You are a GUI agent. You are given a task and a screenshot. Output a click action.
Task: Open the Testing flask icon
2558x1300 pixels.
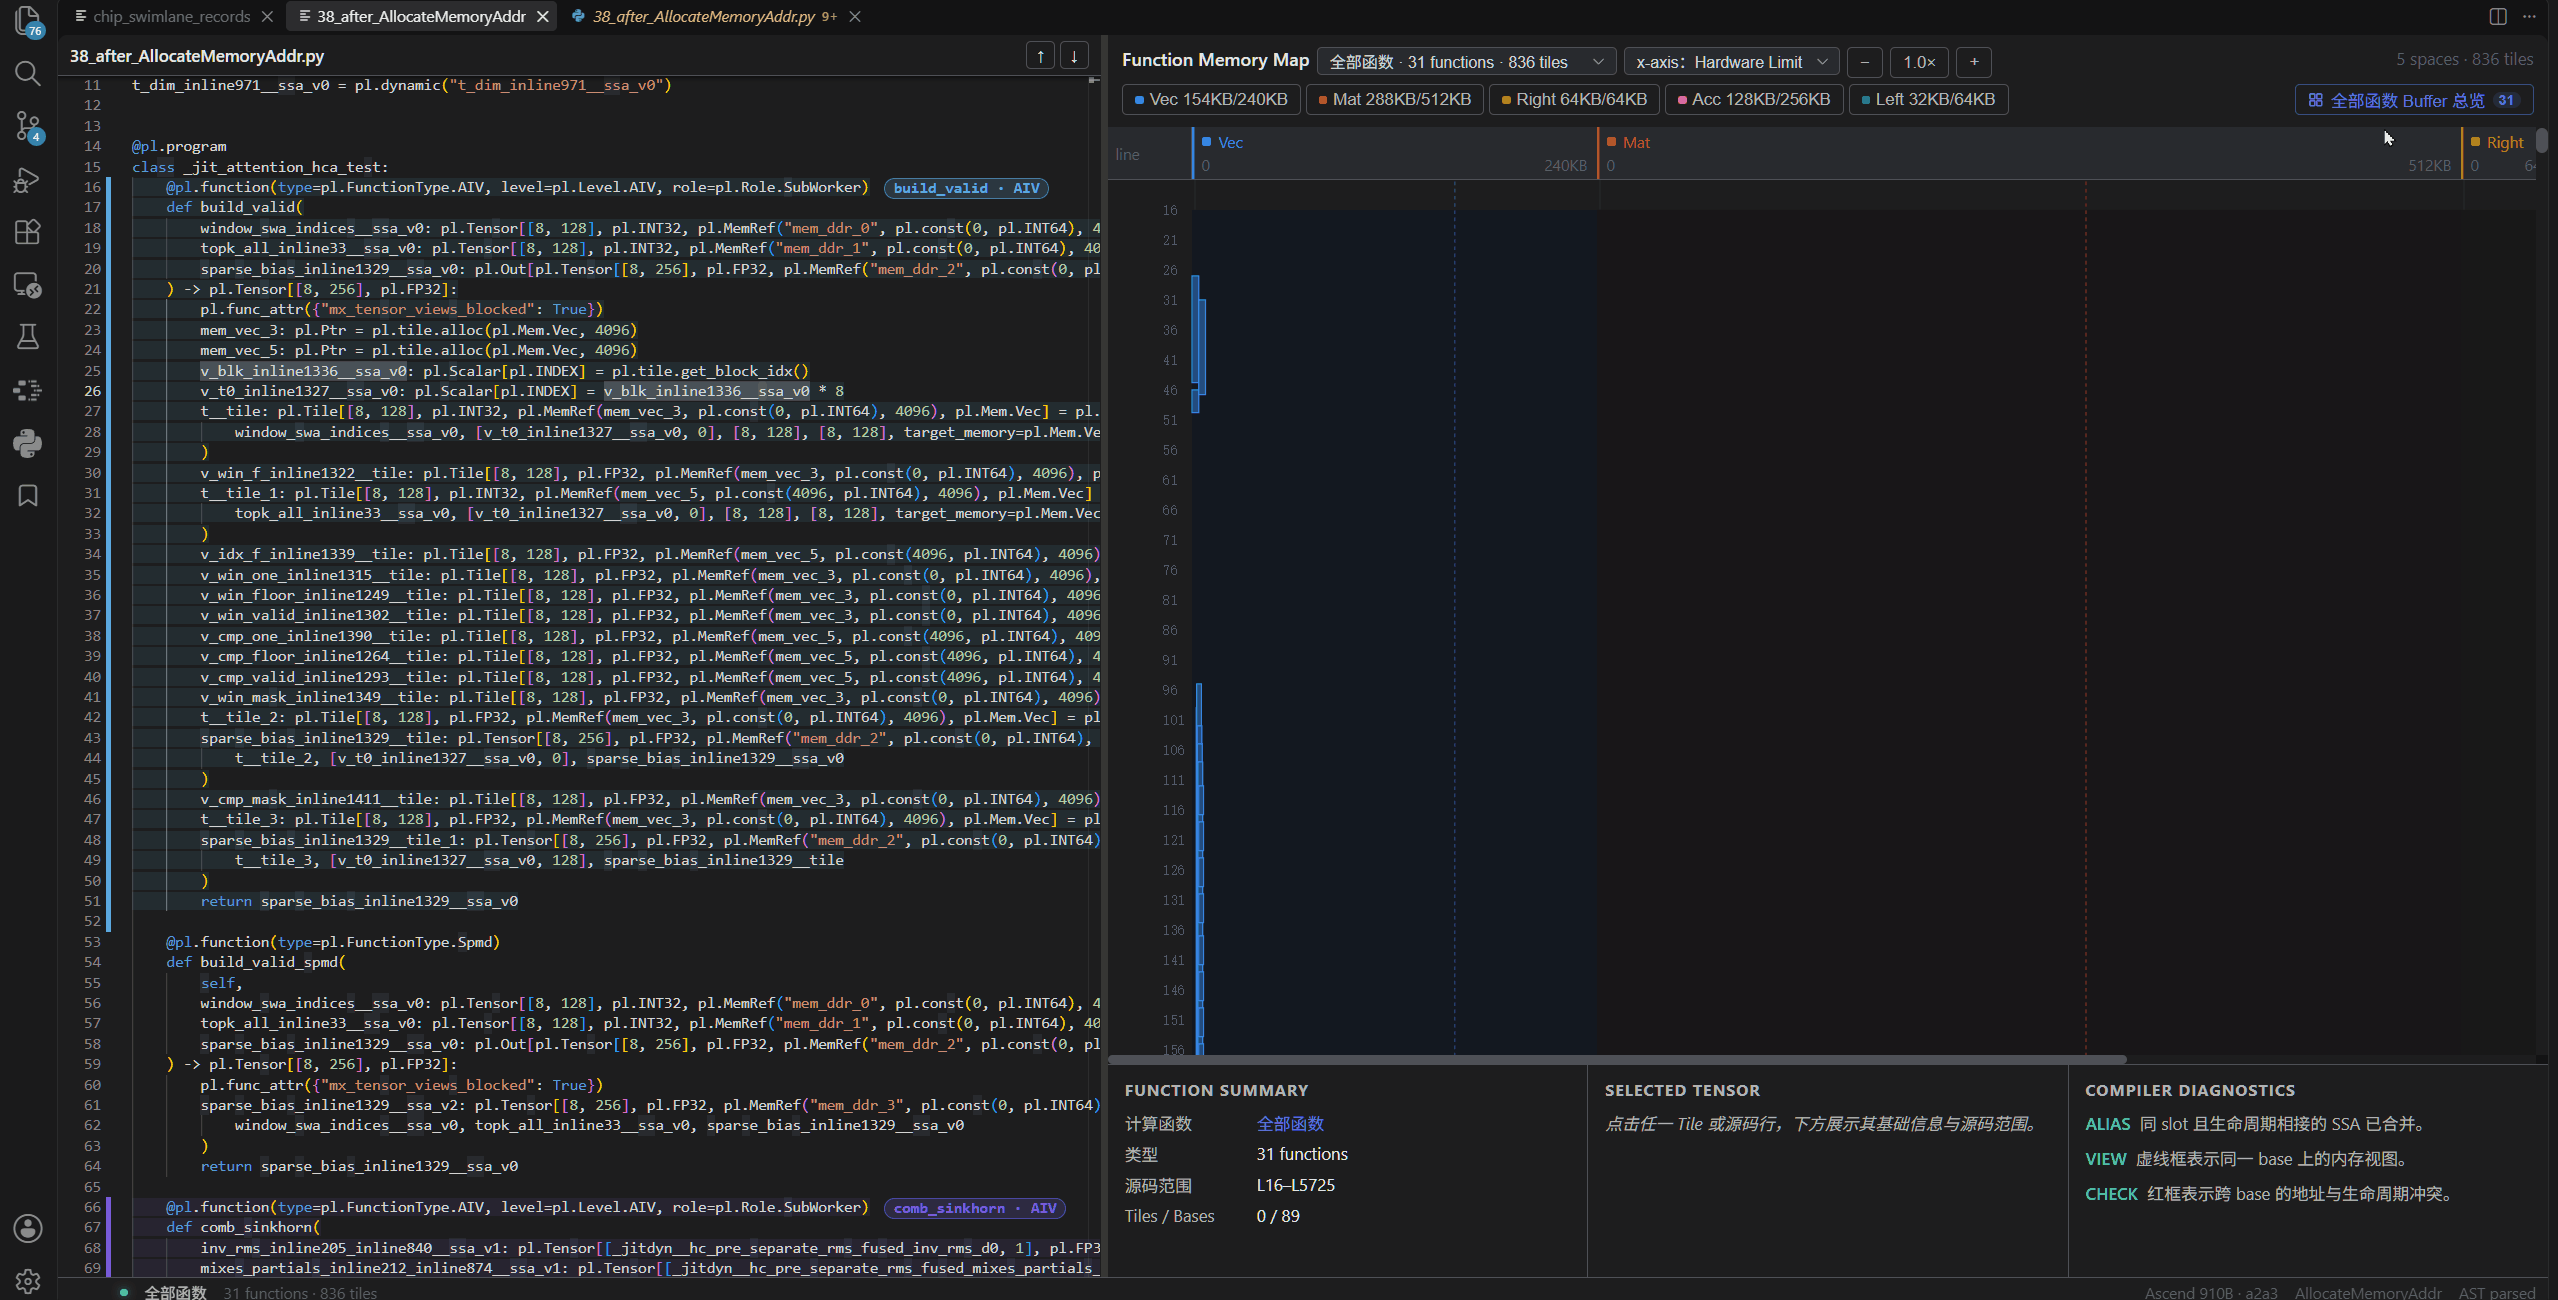28,337
